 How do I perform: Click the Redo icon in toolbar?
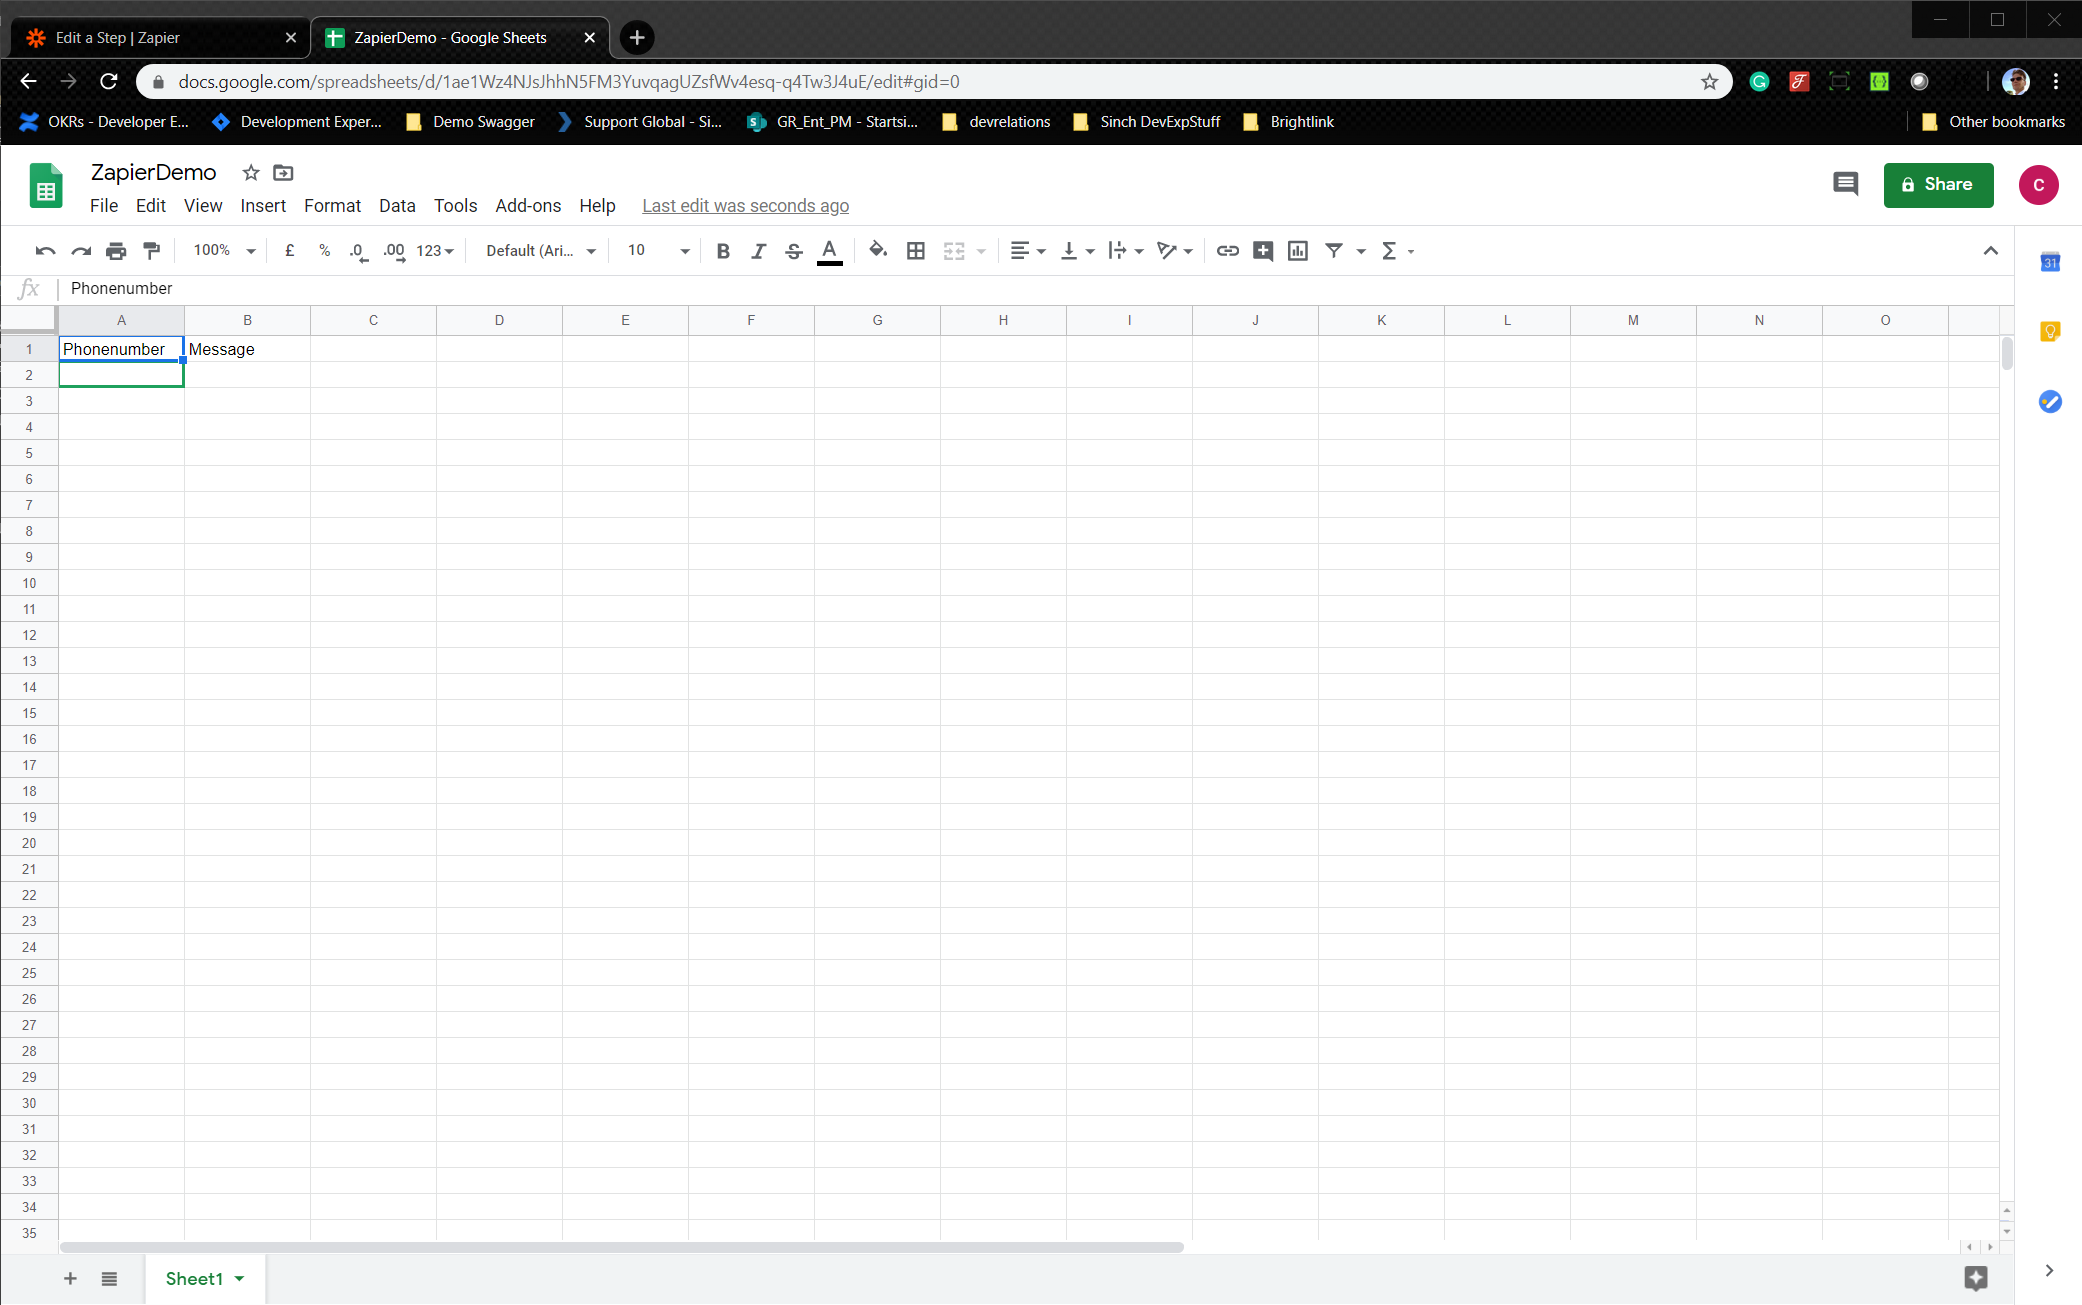(x=81, y=251)
